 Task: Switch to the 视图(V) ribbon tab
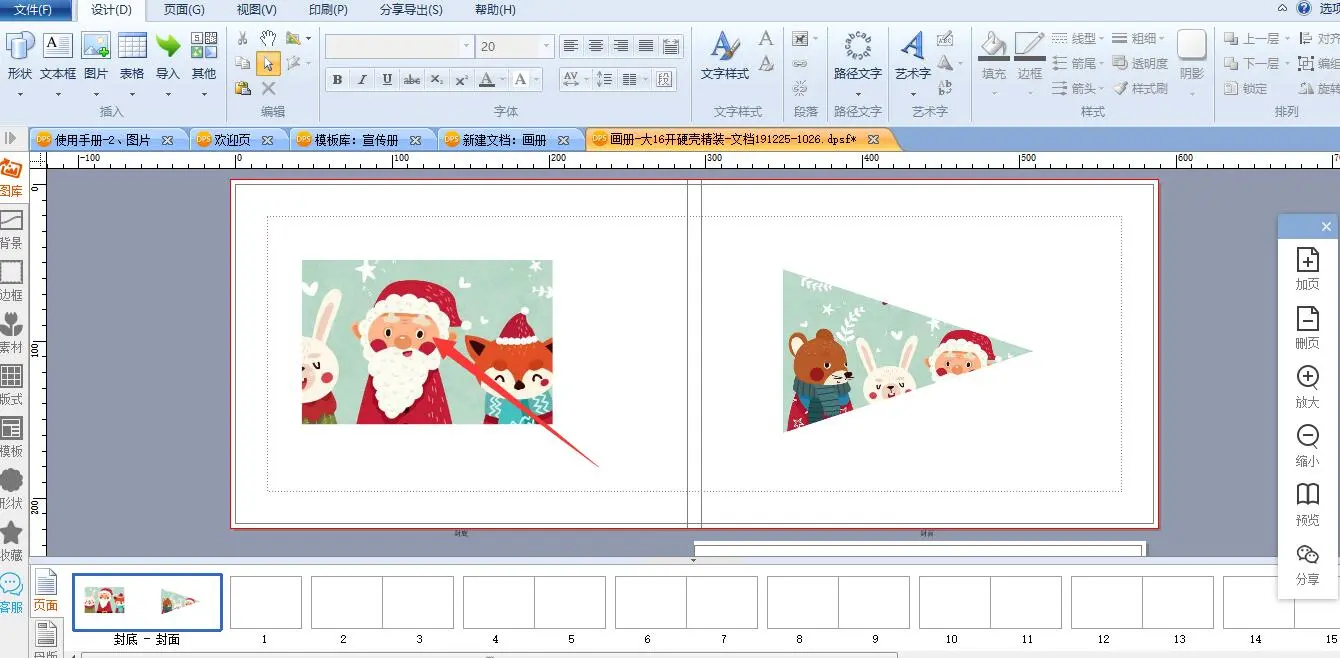click(257, 10)
